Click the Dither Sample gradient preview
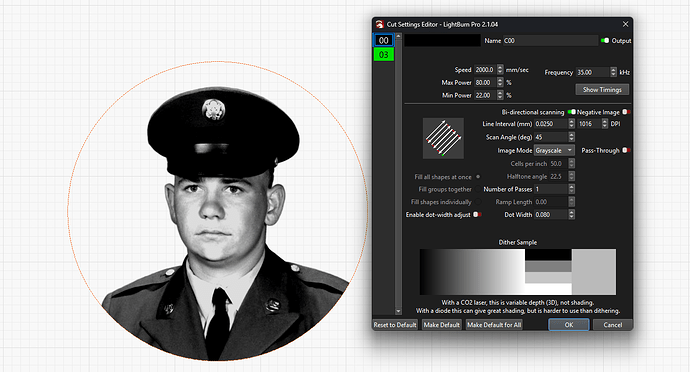Screen dimensions: 690x372 coord(518,272)
